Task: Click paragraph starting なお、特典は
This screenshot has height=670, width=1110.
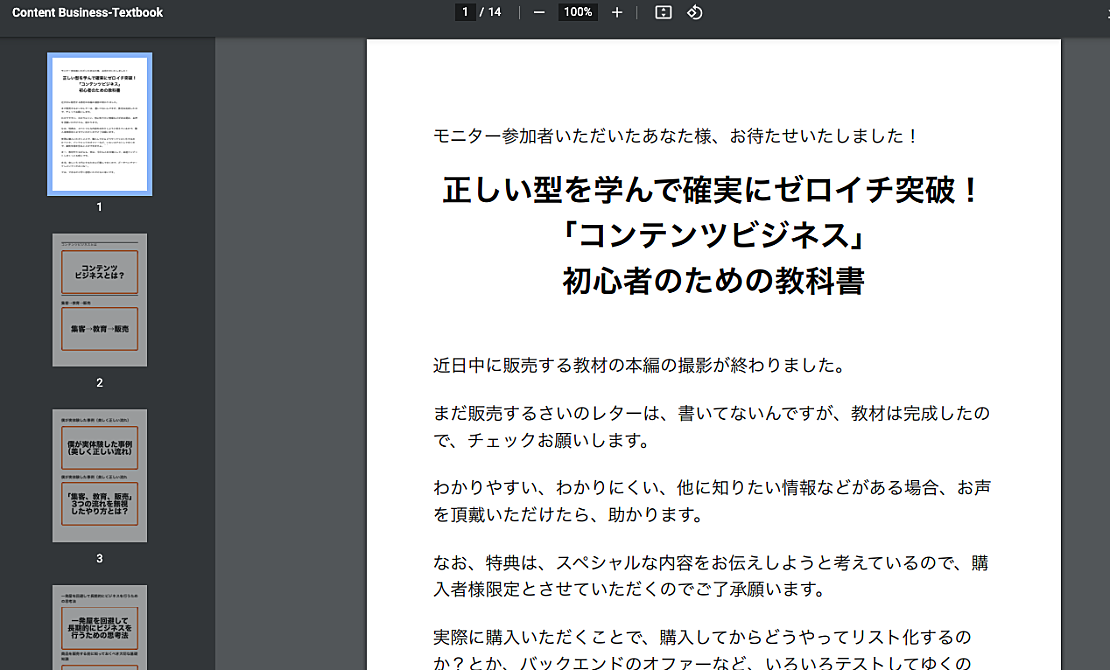Action: 711,576
